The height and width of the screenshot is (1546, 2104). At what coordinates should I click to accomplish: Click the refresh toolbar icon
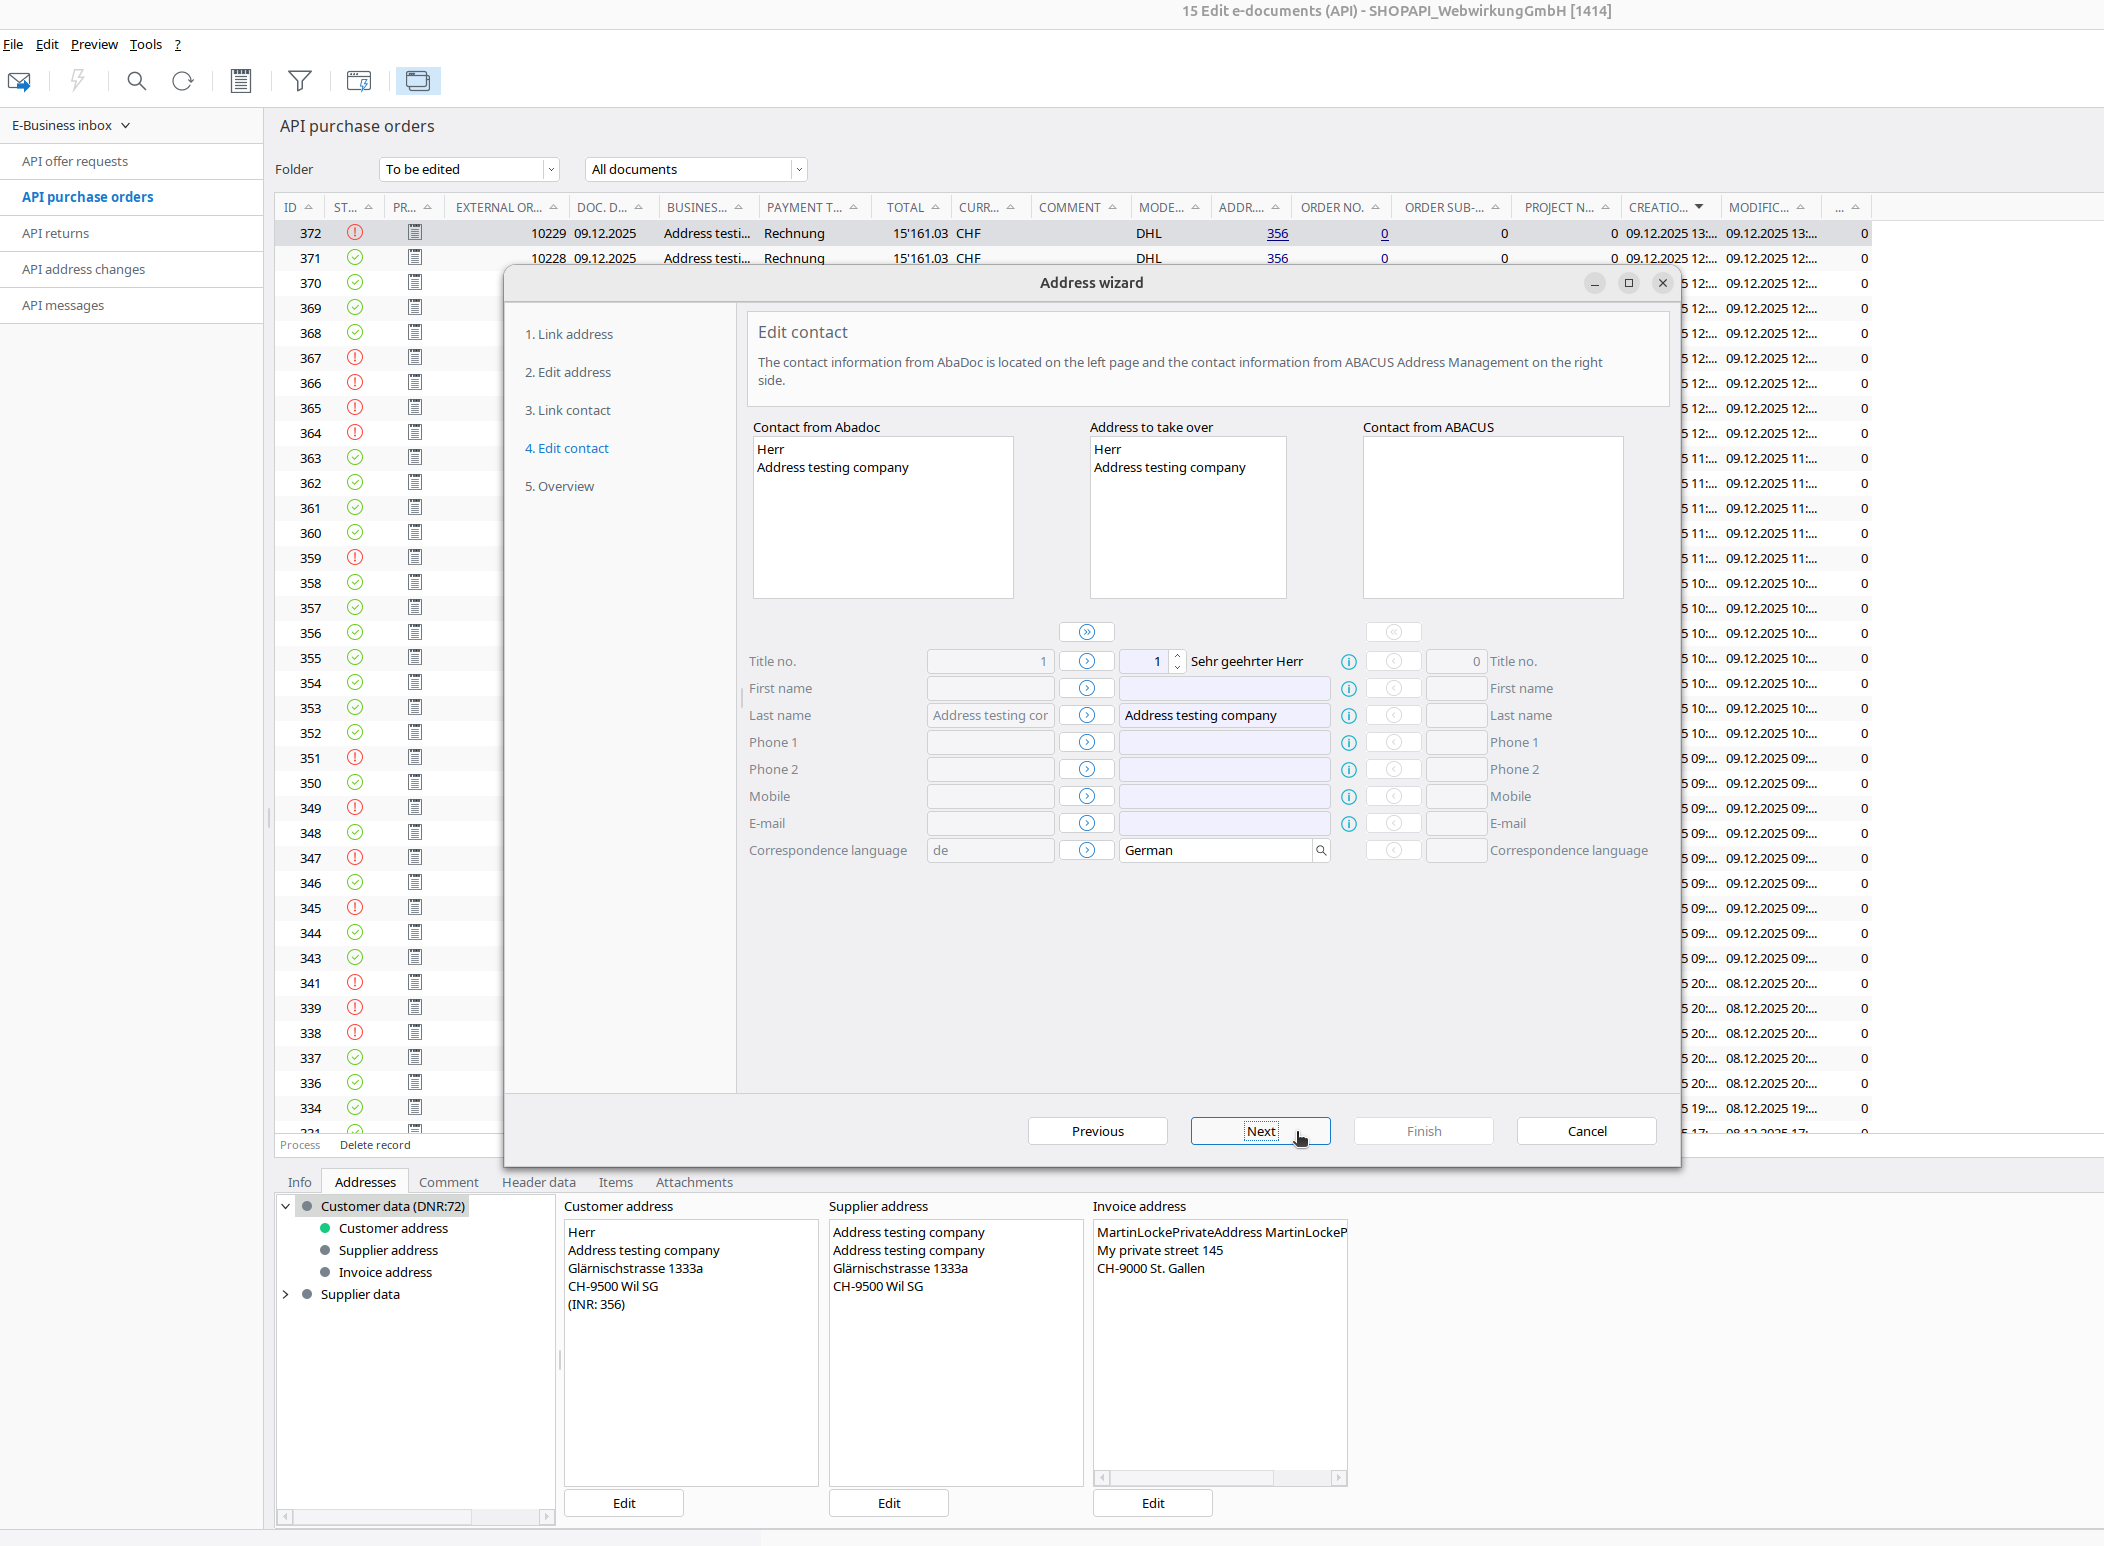point(182,81)
